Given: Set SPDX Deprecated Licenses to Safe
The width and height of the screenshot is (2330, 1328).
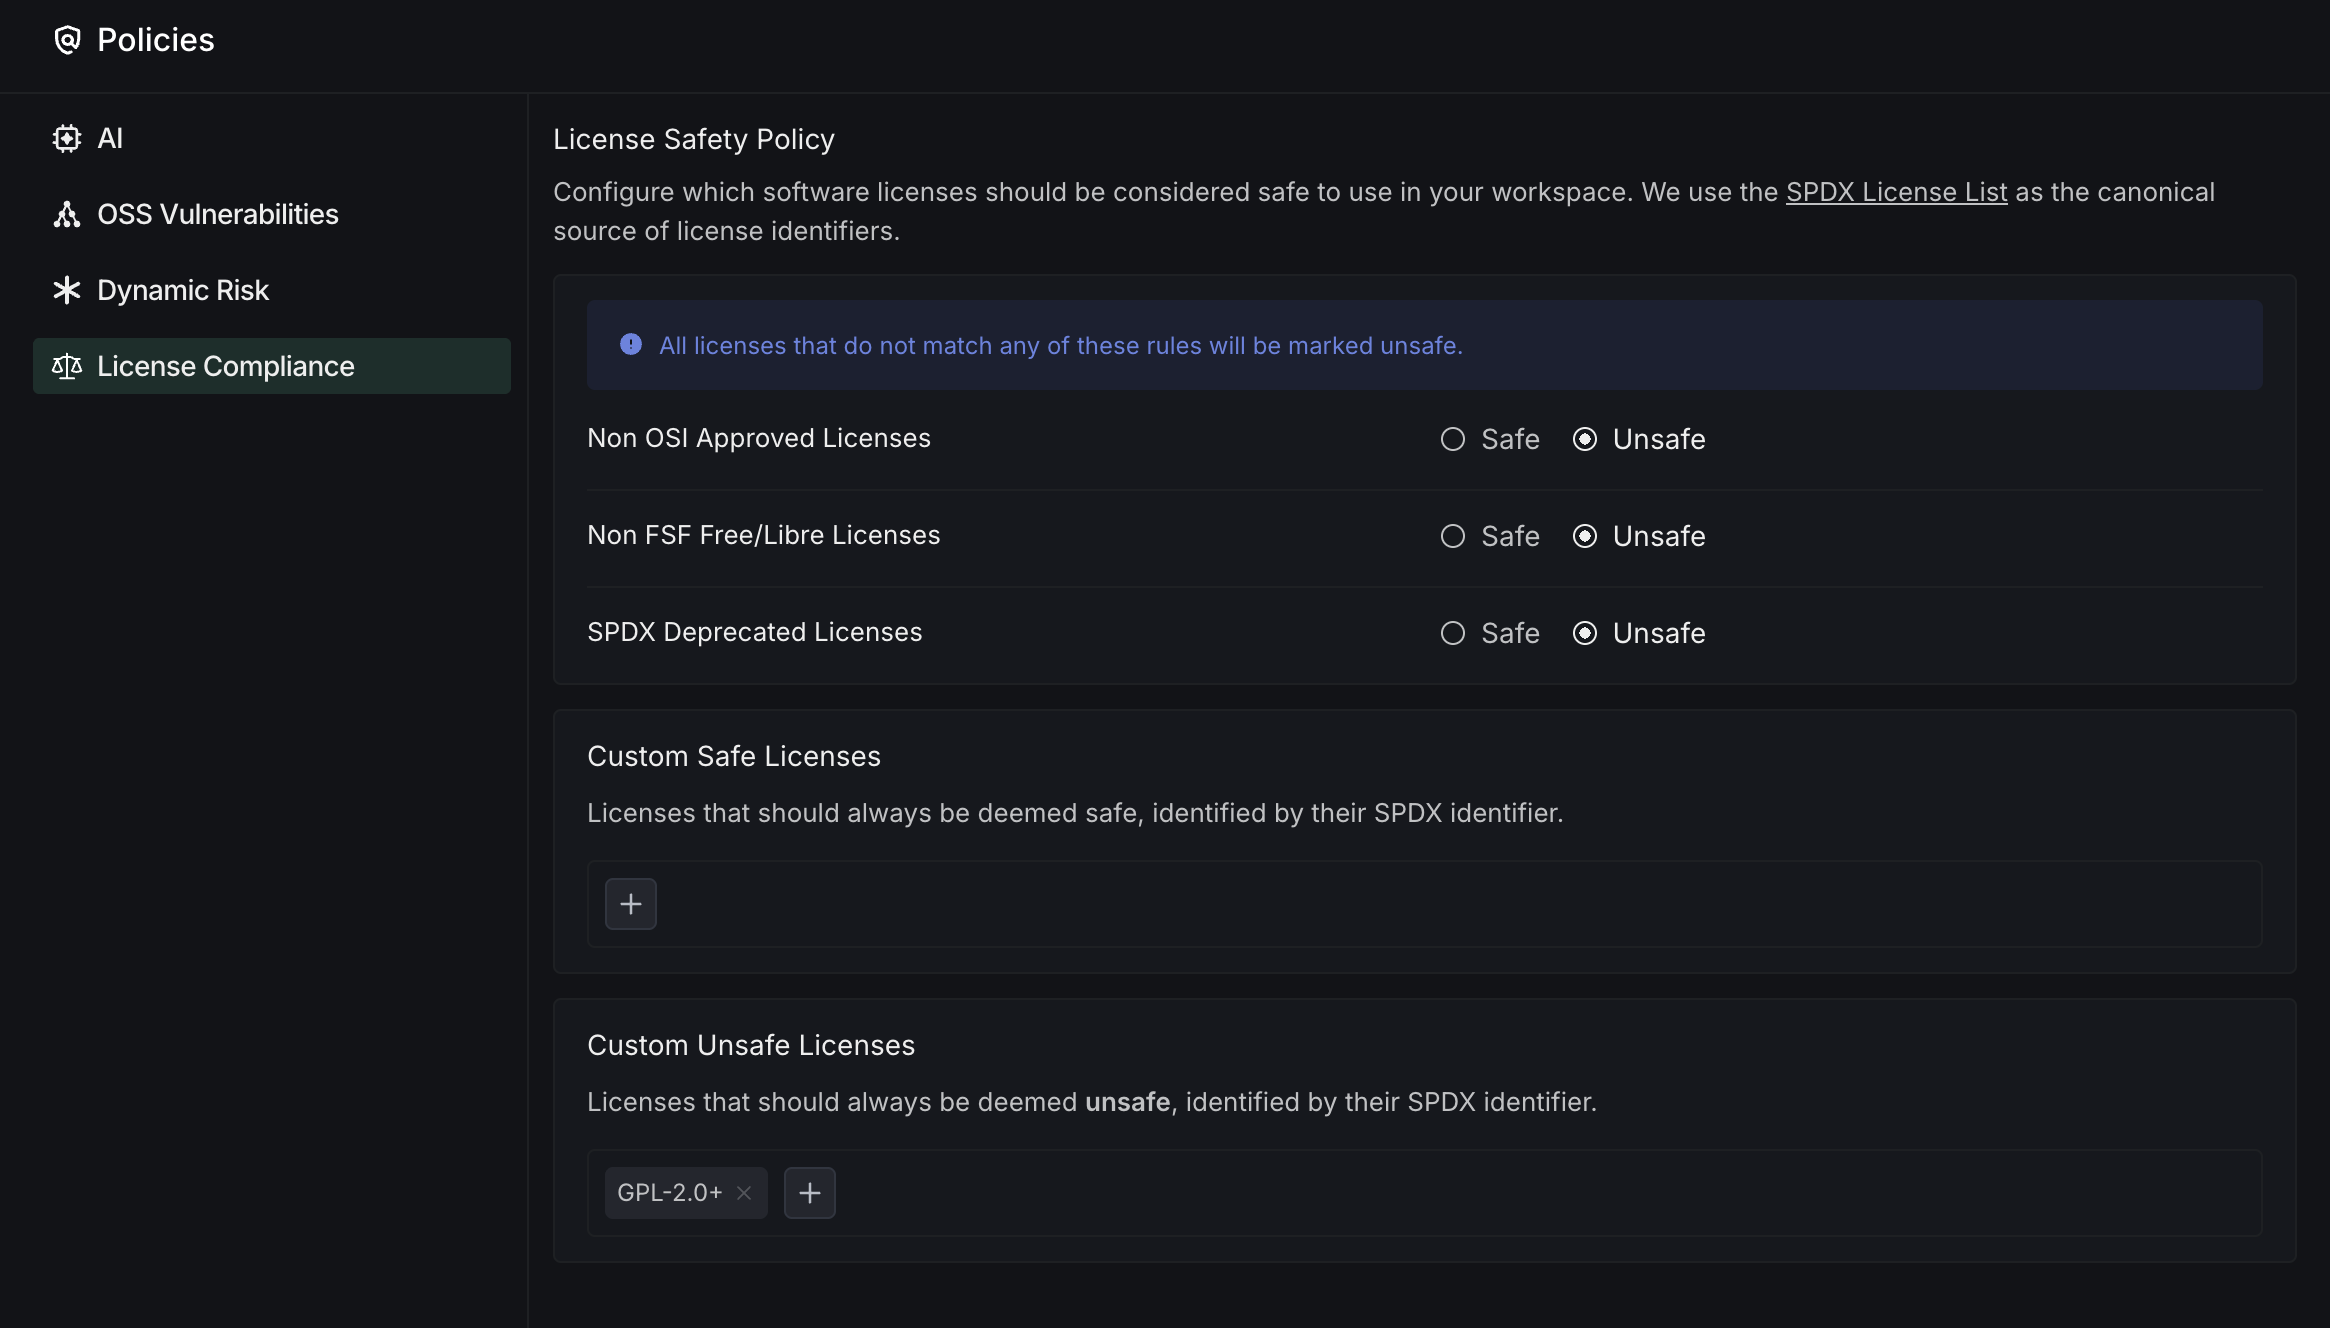Looking at the screenshot, I should click(x=1453, y=633).
